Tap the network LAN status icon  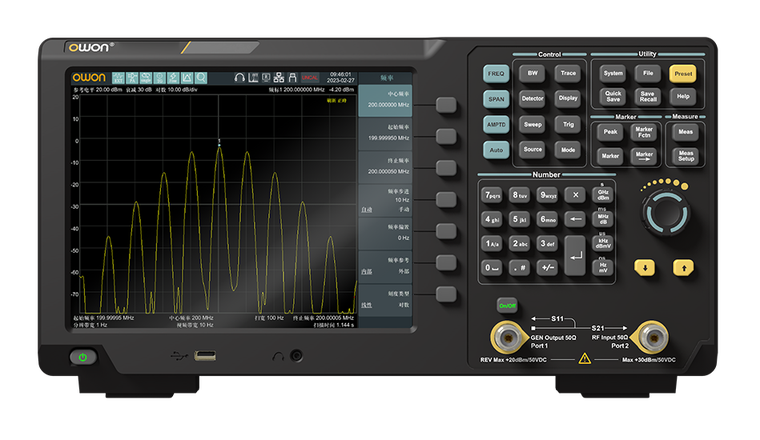point(279,78)
